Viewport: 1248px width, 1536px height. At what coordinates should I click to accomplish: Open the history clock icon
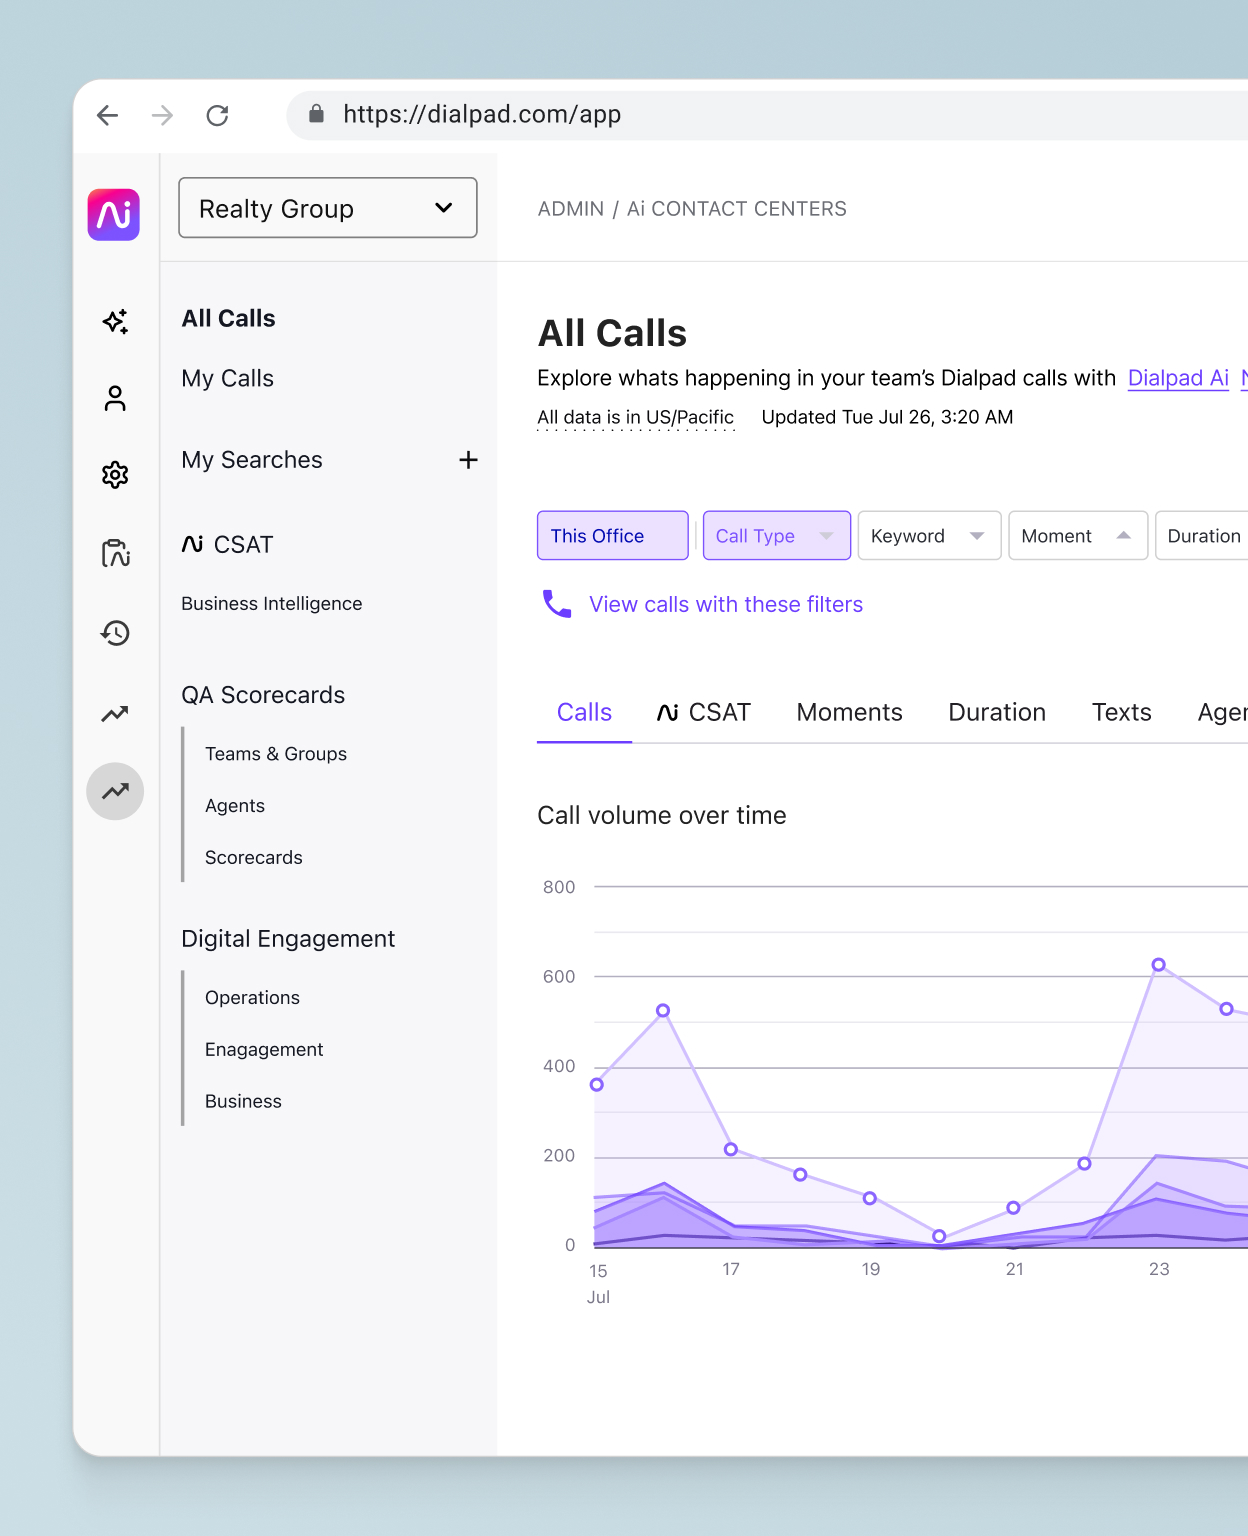point(115,633)
